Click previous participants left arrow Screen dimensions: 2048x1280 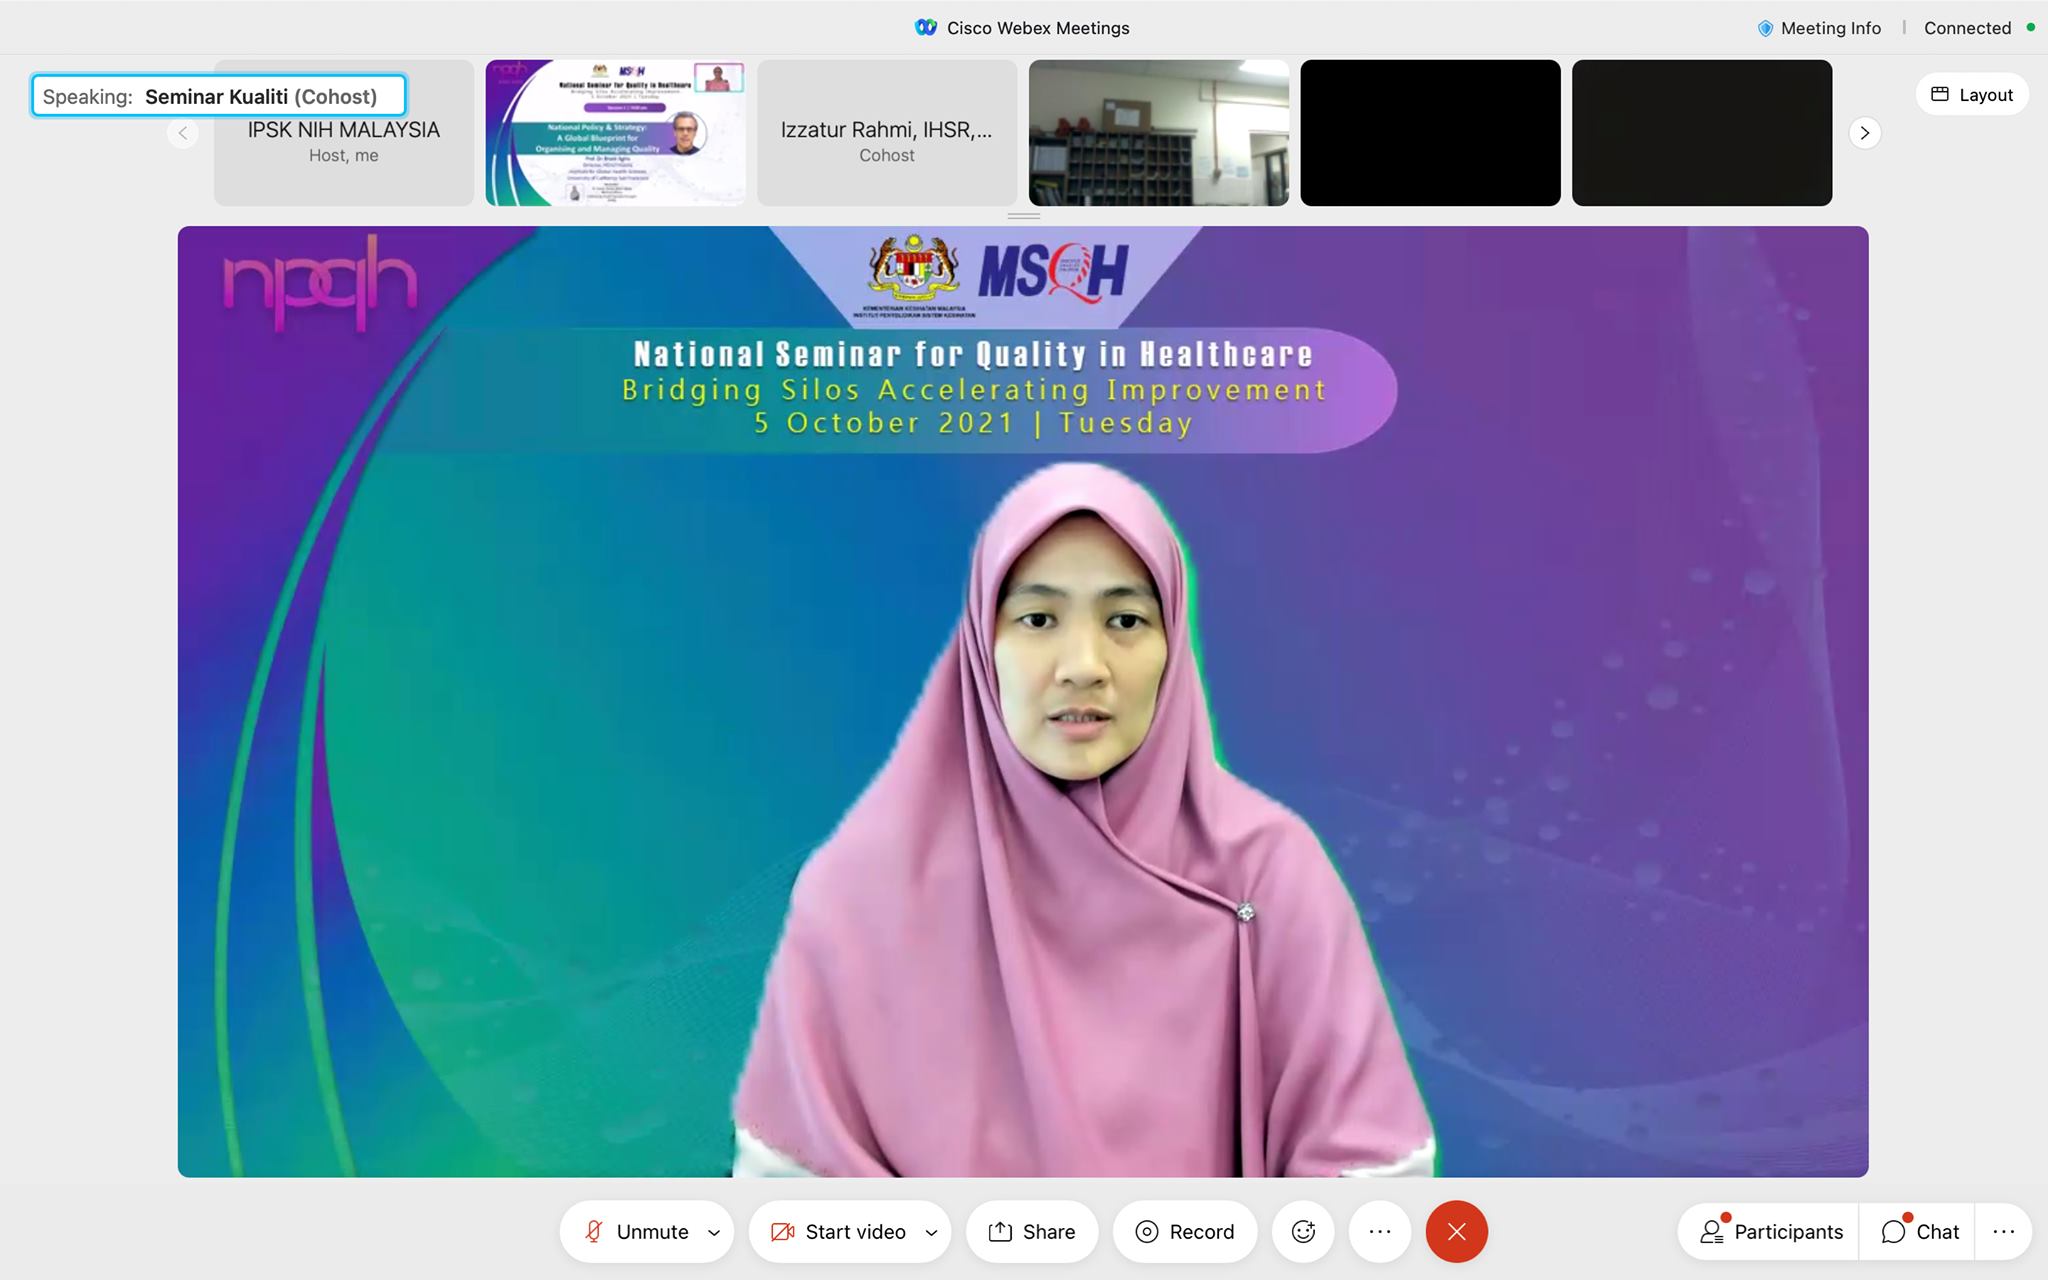[182, 132]
